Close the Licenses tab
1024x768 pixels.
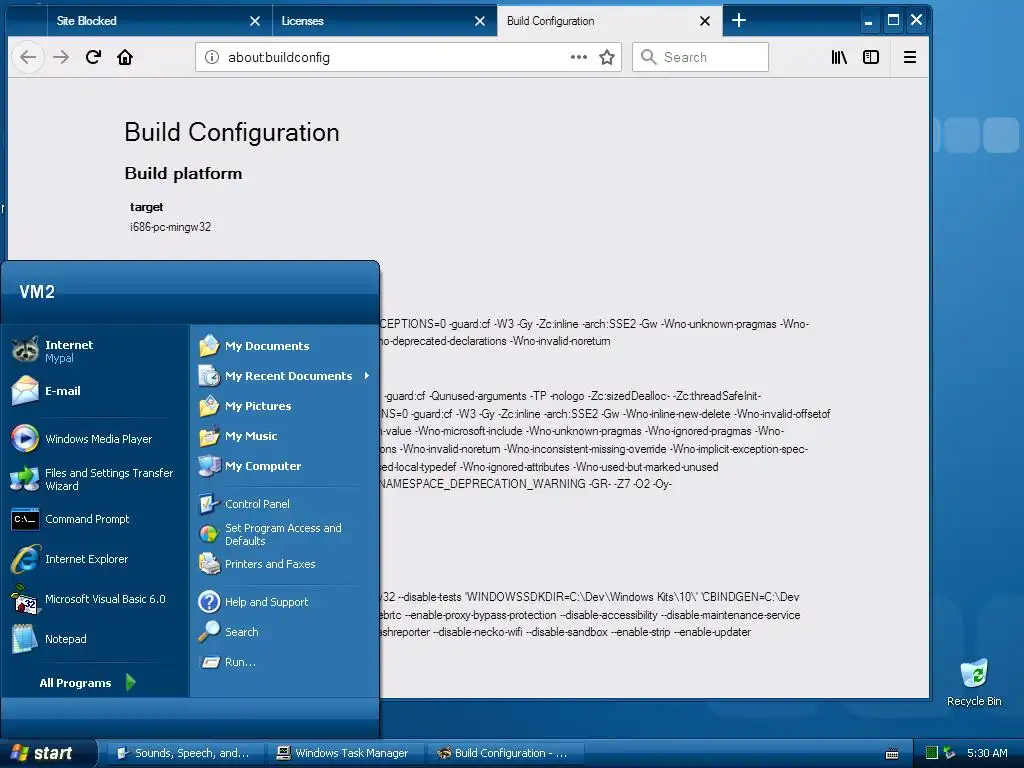[x=480, y=21]
